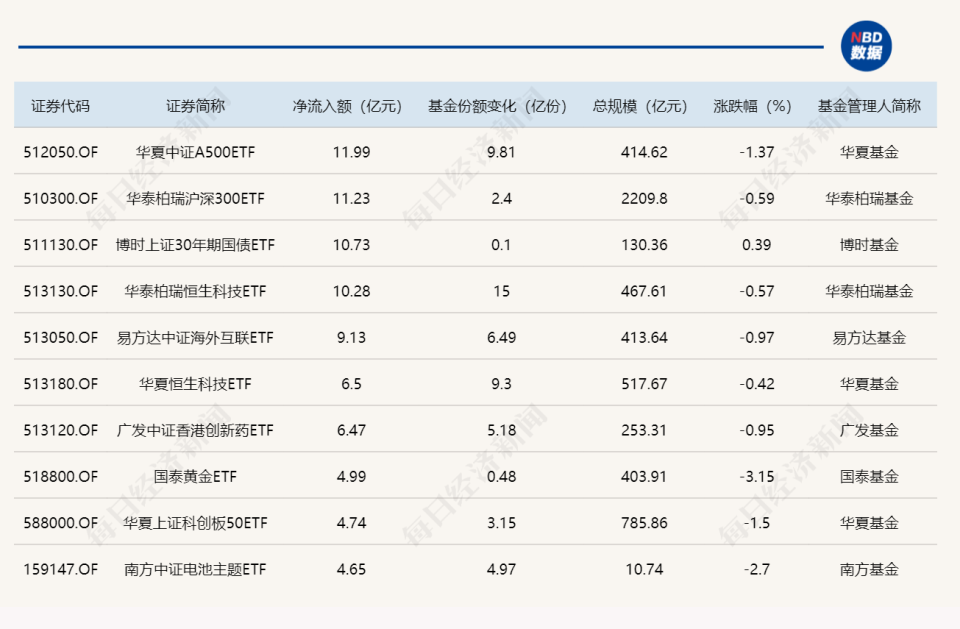The height and width of the screenshot is (629, 960).
Task: Select the 总规模（亿元） column header
Action: pyautogui.click(x=640, y=106)
